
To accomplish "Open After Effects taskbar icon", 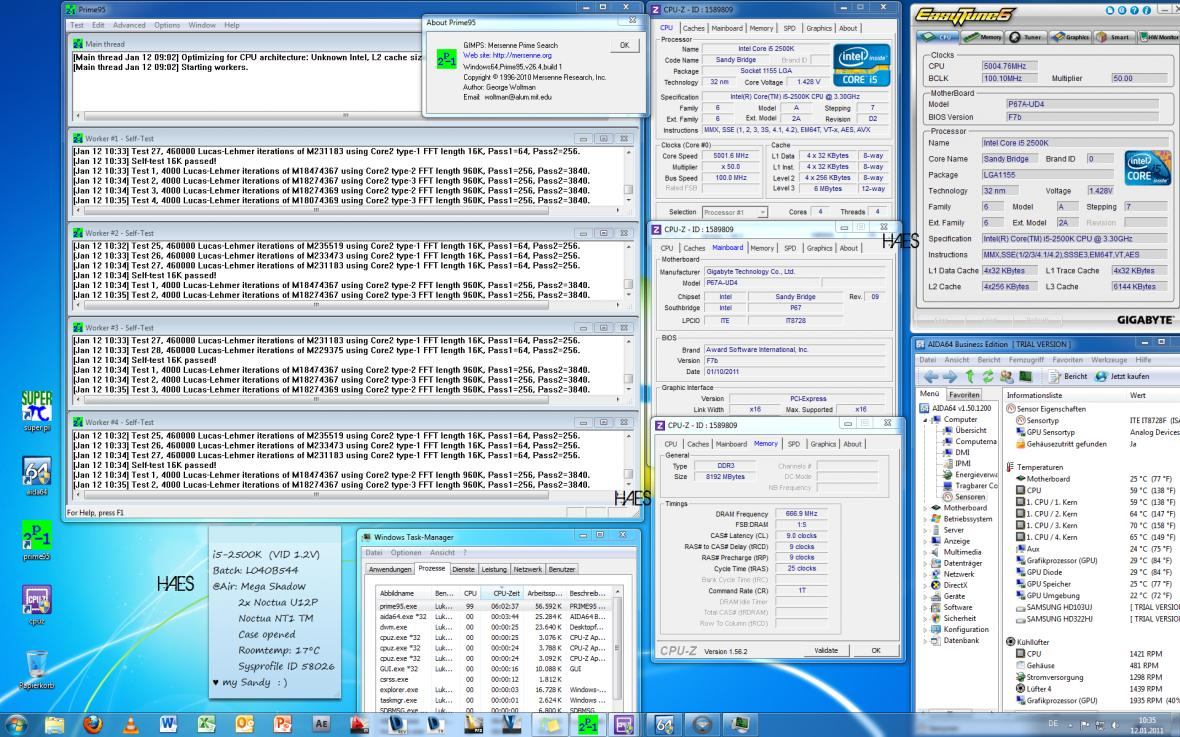I will tap(321, 724).
